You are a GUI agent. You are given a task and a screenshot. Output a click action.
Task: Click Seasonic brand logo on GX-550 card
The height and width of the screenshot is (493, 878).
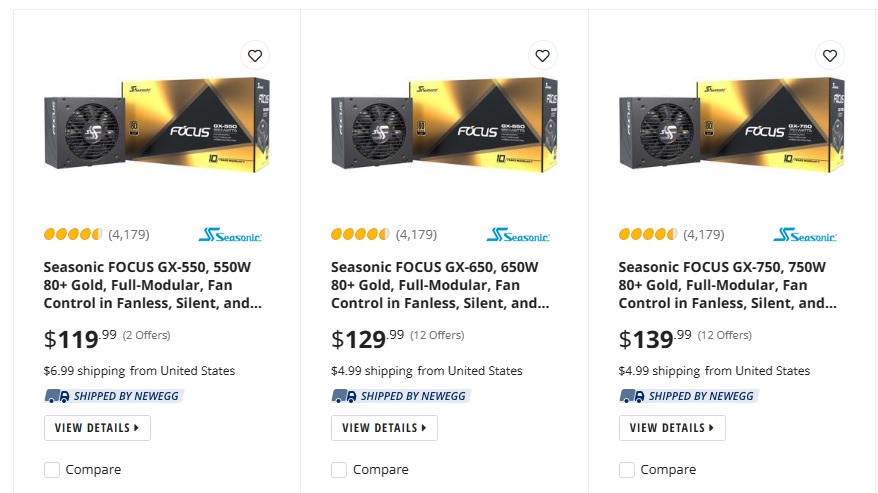(x=230, y=235)
